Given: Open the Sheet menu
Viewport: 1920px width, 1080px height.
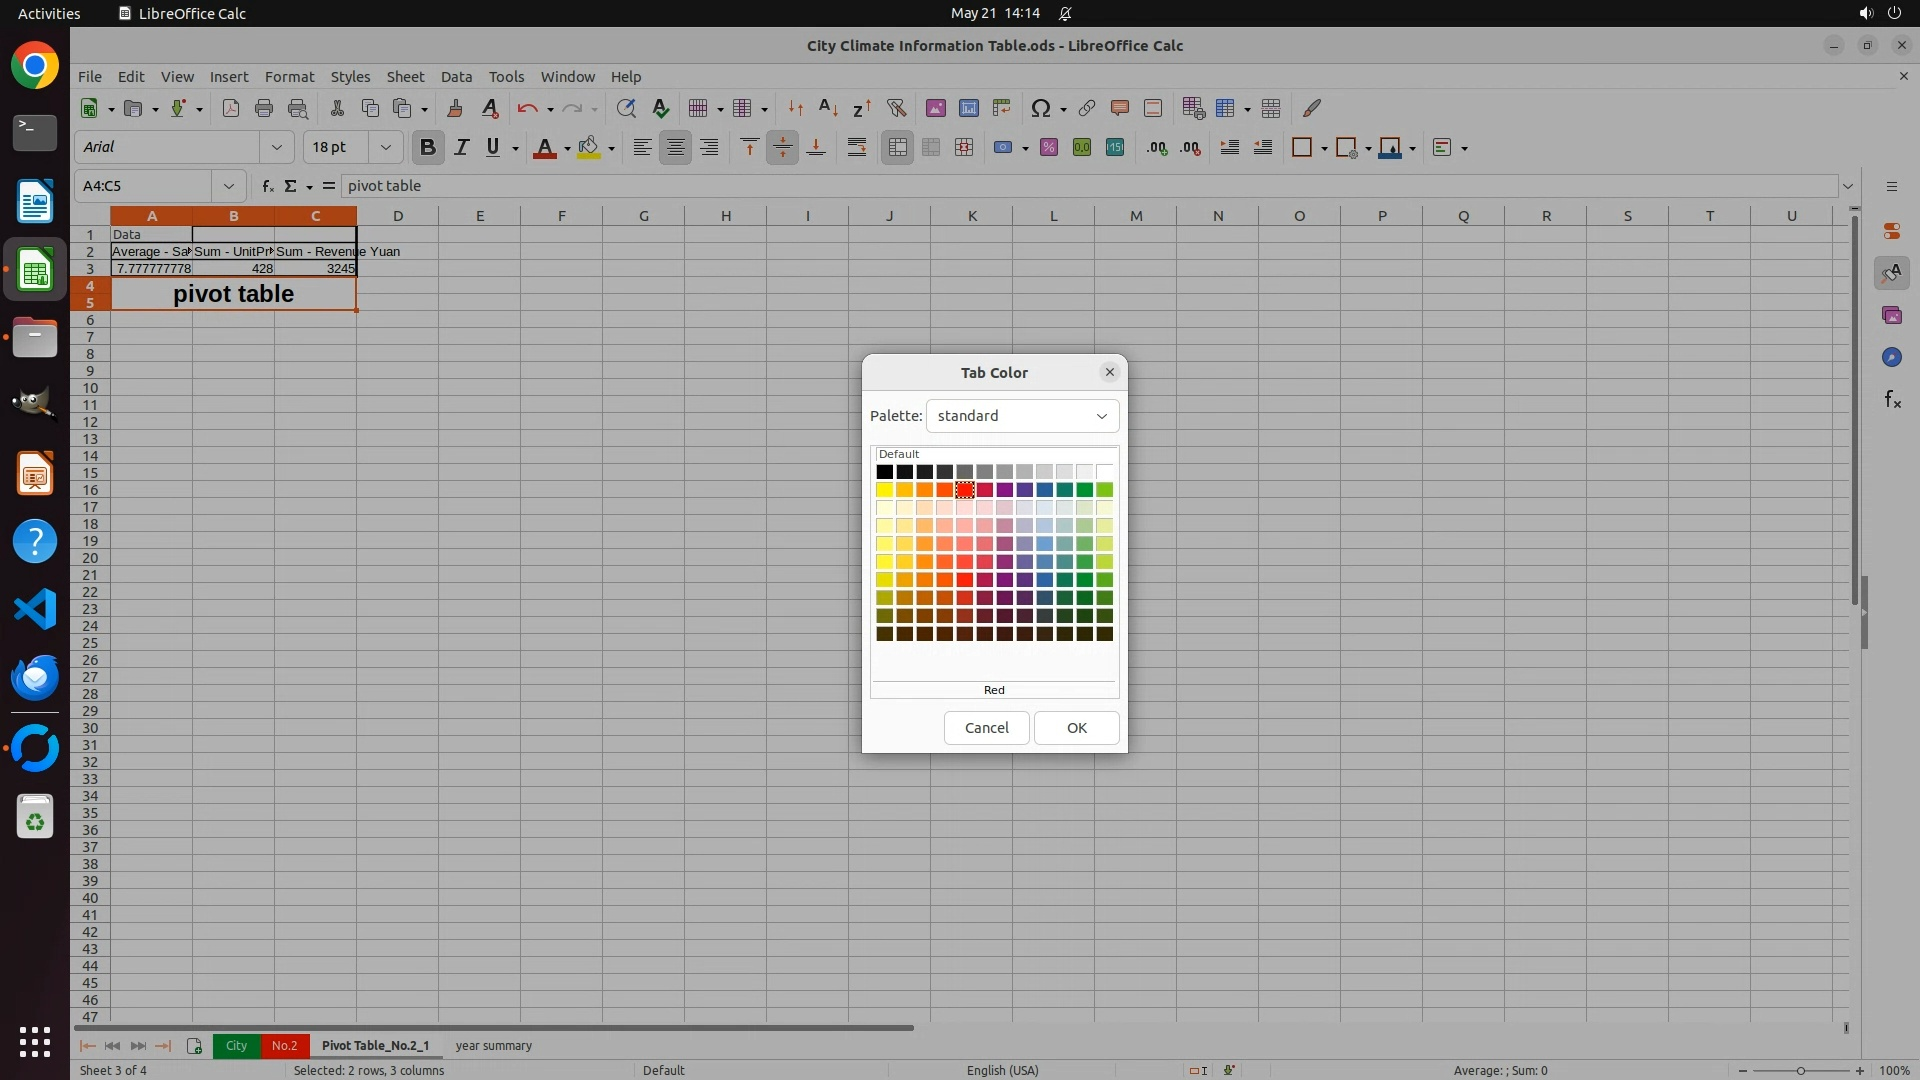Looking at the screenshot, I should pos(405,77).
